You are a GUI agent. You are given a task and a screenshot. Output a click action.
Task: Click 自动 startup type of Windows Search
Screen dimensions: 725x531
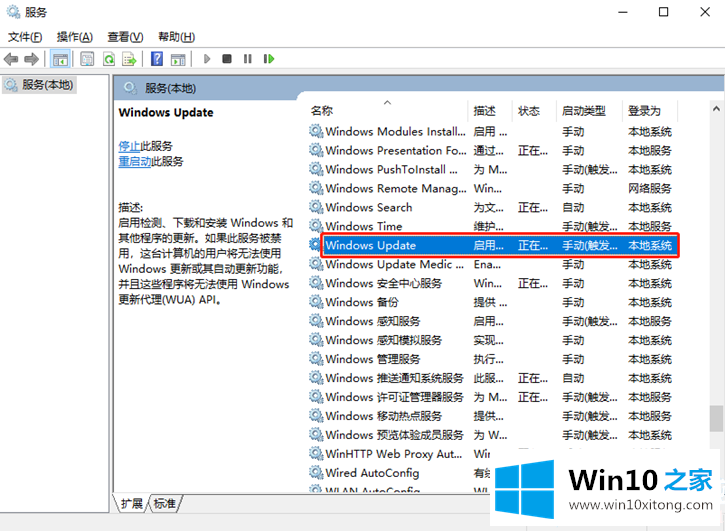[x=573, y=207]
